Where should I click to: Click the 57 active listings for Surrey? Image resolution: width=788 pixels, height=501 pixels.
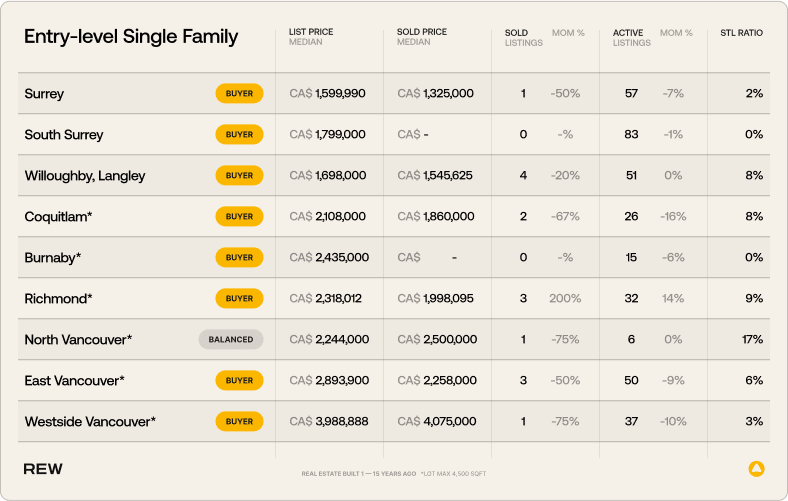pos(631,93)
